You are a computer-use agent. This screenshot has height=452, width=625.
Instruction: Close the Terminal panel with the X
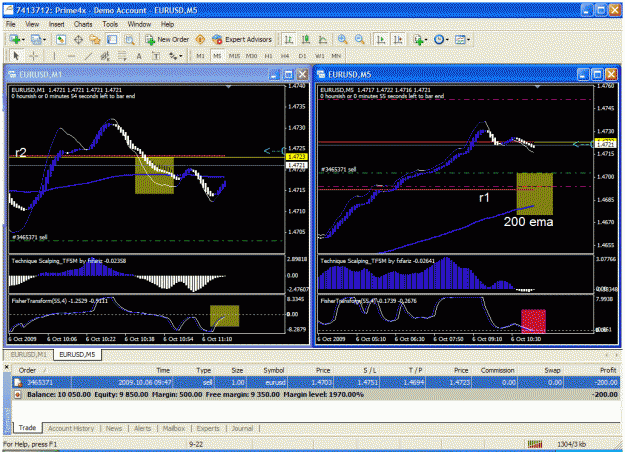point(7,367)
